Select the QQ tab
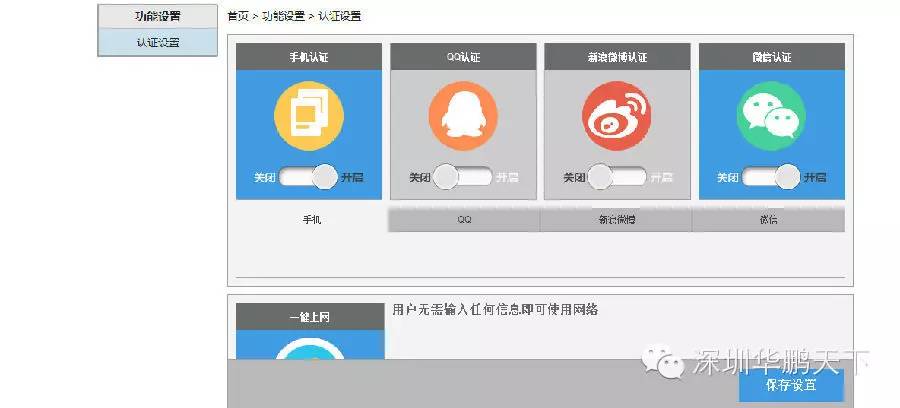 click(x=464, y=220)
